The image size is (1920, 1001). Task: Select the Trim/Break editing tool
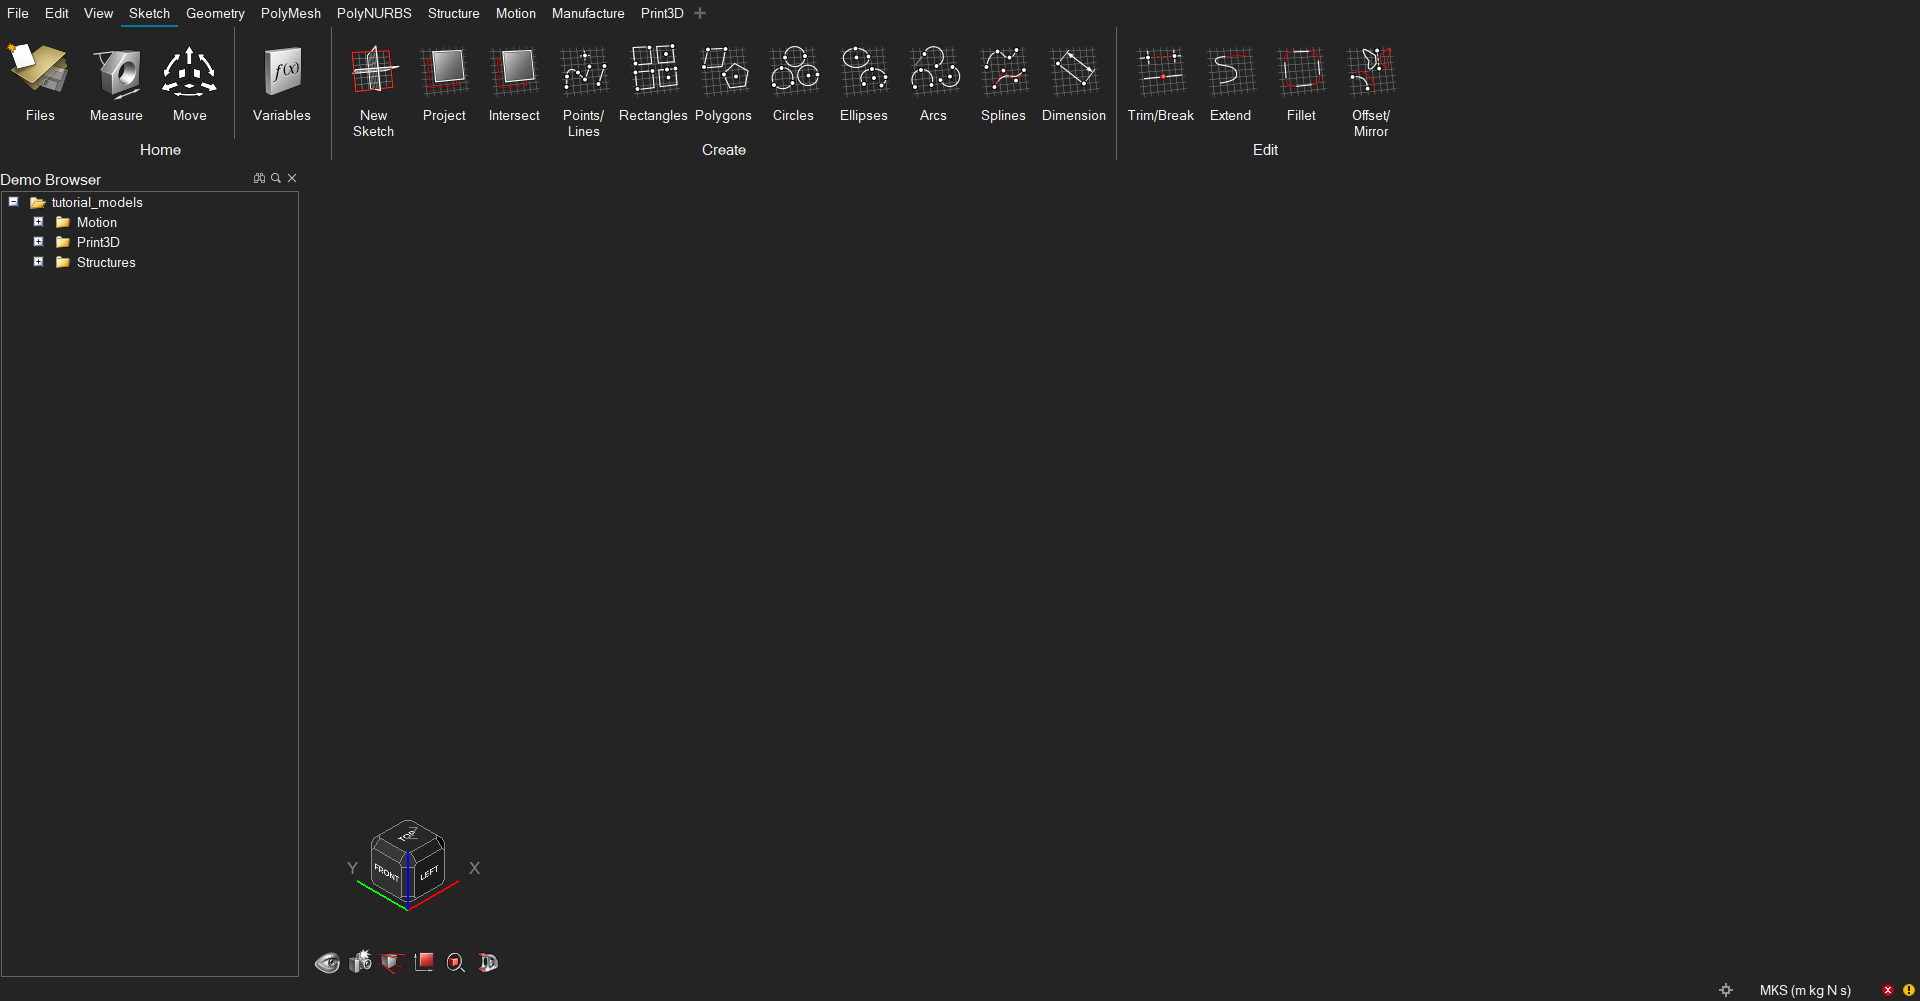click(x=1160, y=80)
